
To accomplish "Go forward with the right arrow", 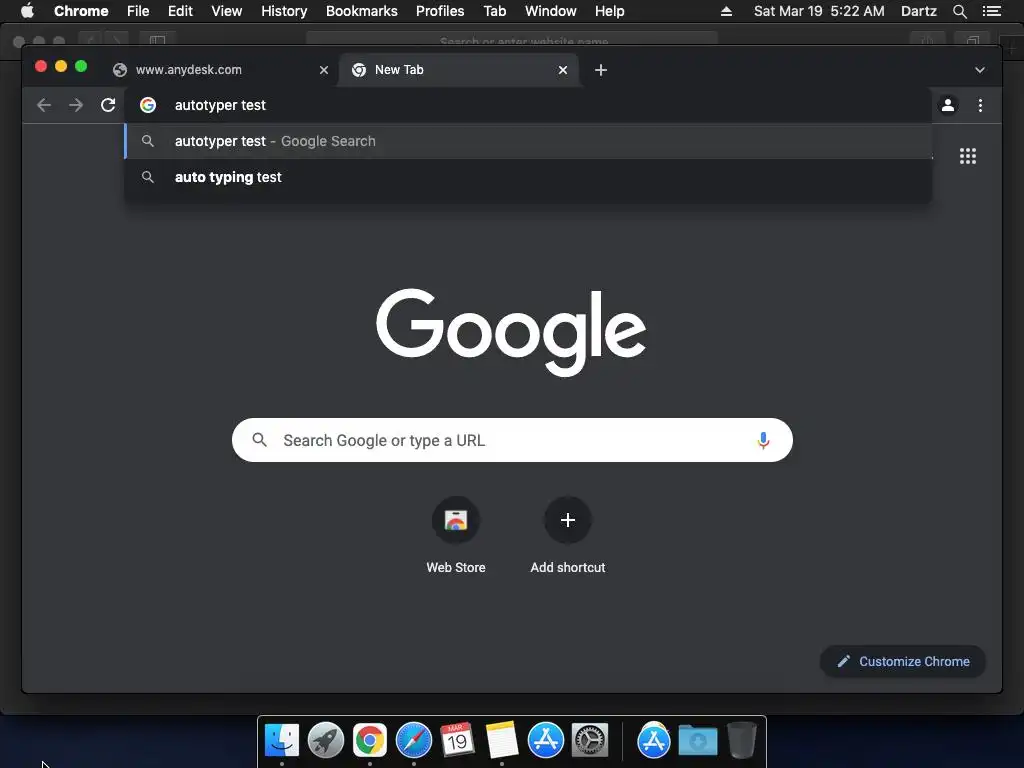I will (x=76, y=105).
